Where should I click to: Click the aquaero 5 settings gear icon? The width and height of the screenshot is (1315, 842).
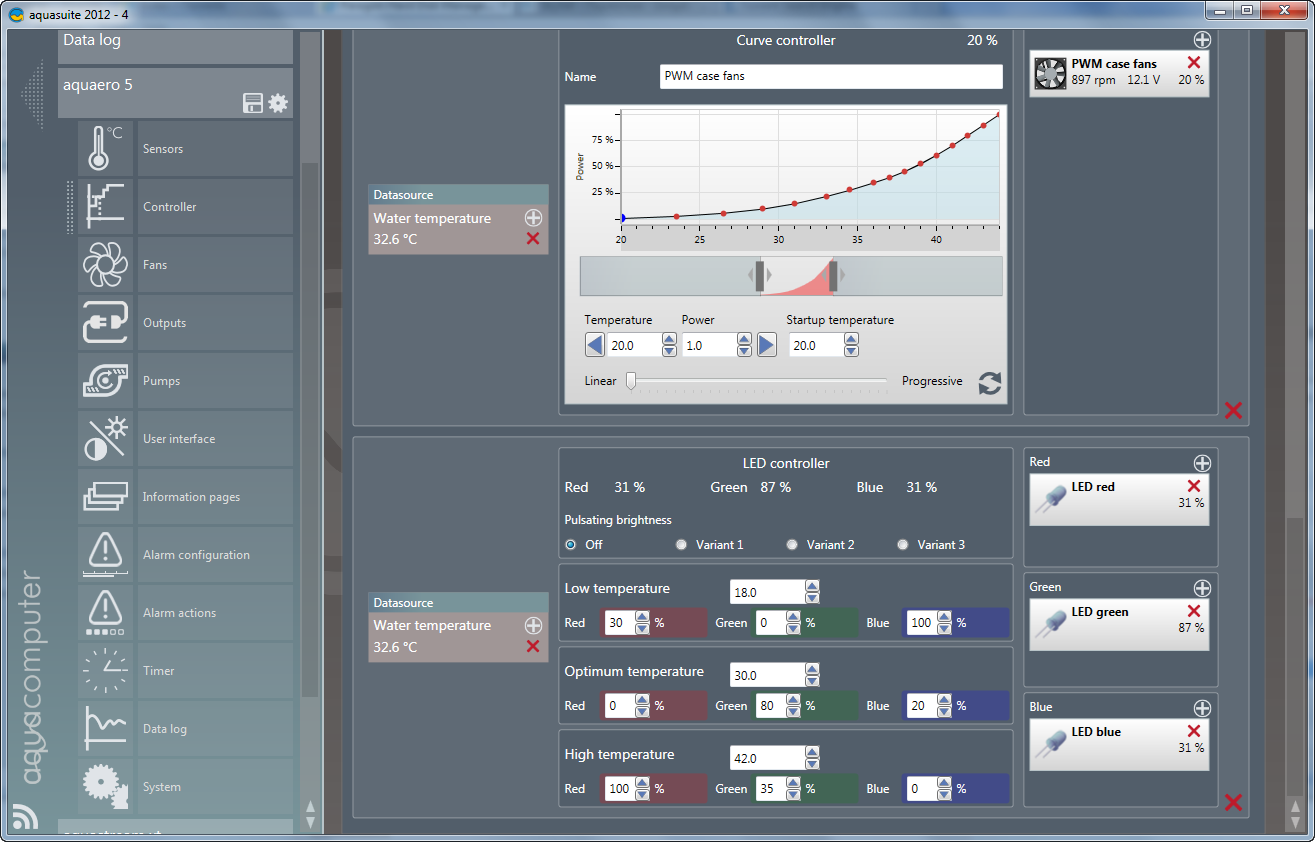point(277,103)
